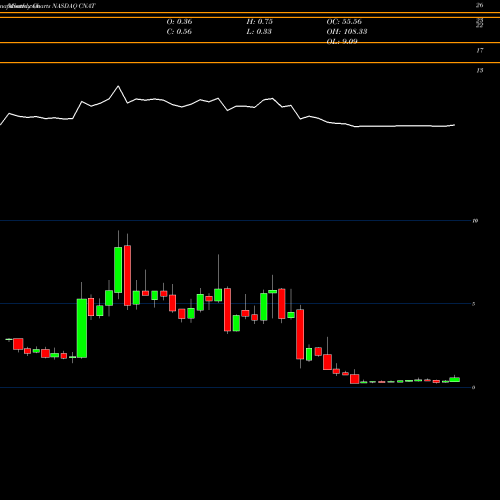The height and width of the screenshot is (500, 500).
Task: Click the price axis label 10
Action: pyautogui.click(x=475, y=221)
